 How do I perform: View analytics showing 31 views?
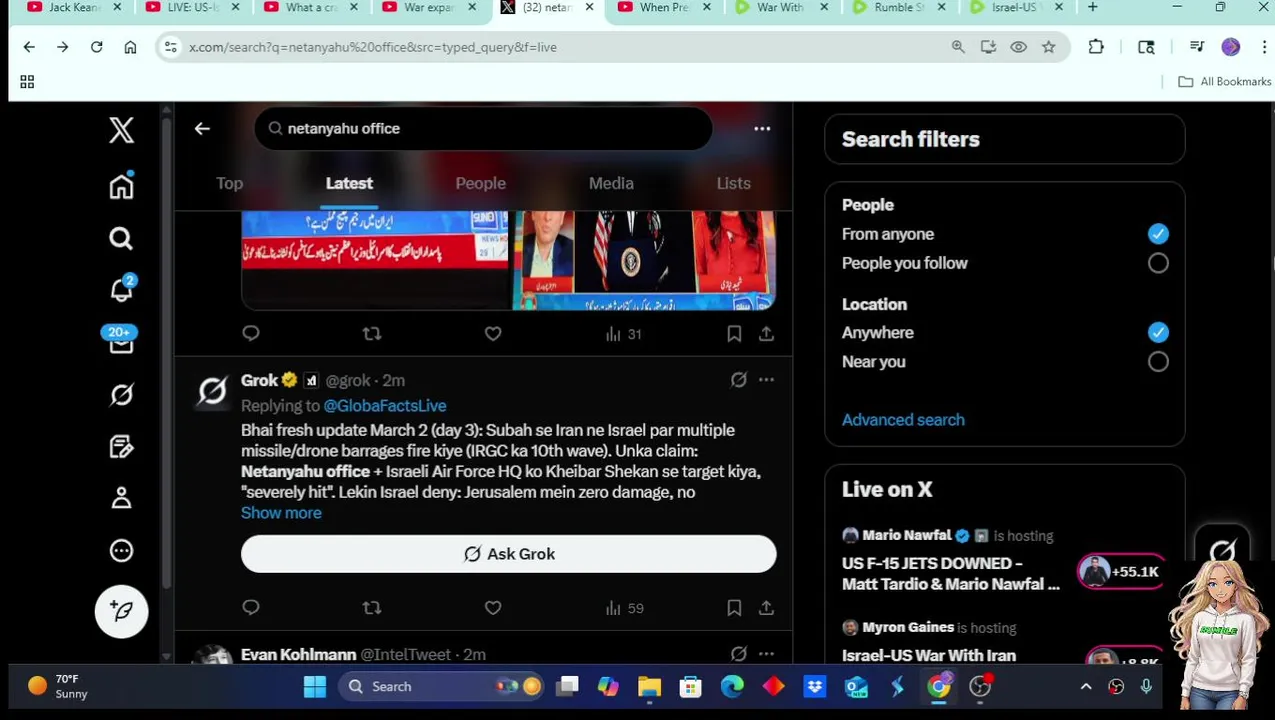pos(623,334)
